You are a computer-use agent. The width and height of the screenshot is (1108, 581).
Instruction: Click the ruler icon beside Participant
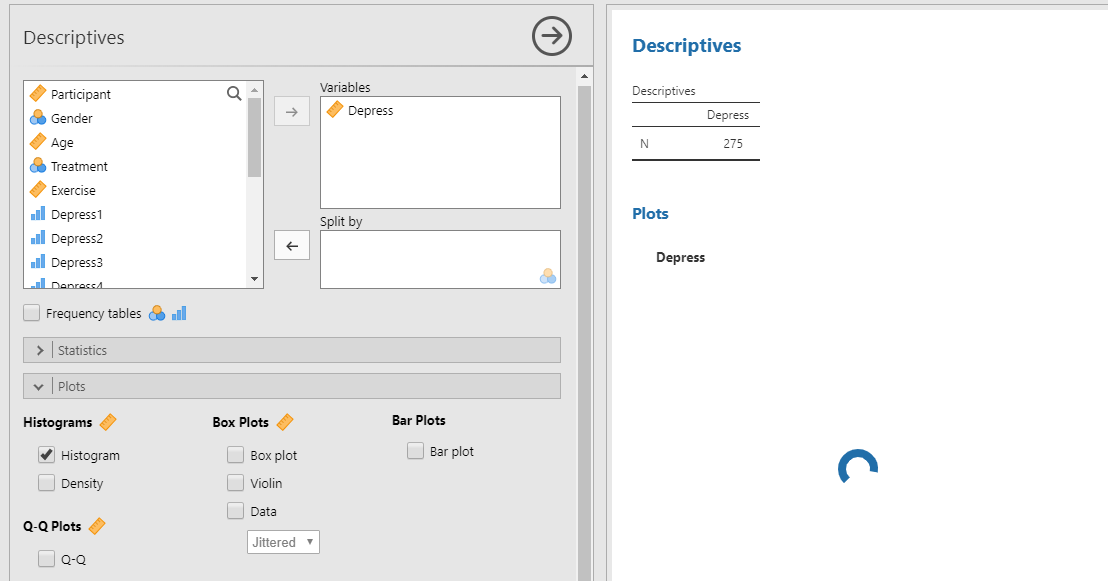pos(38,93)
